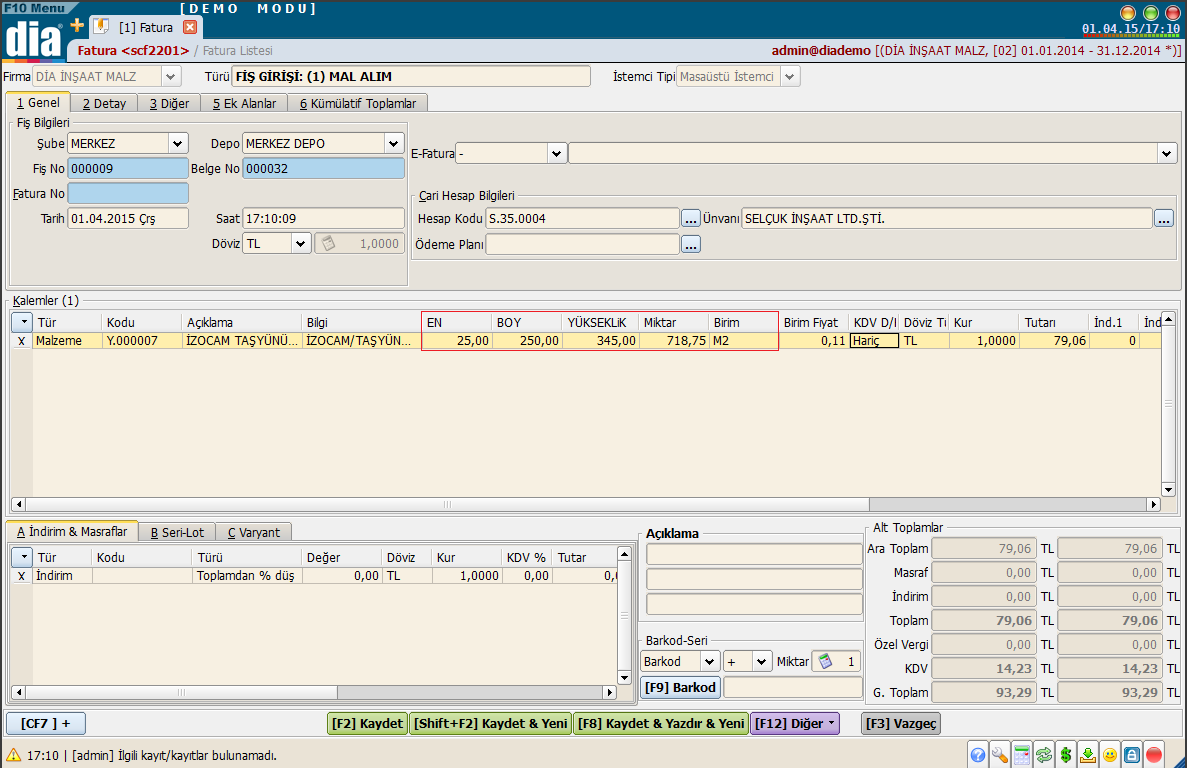The image size is (1187, 768).
Task: Click the Toplamdan % düş cell
Action: coord(247,576)
